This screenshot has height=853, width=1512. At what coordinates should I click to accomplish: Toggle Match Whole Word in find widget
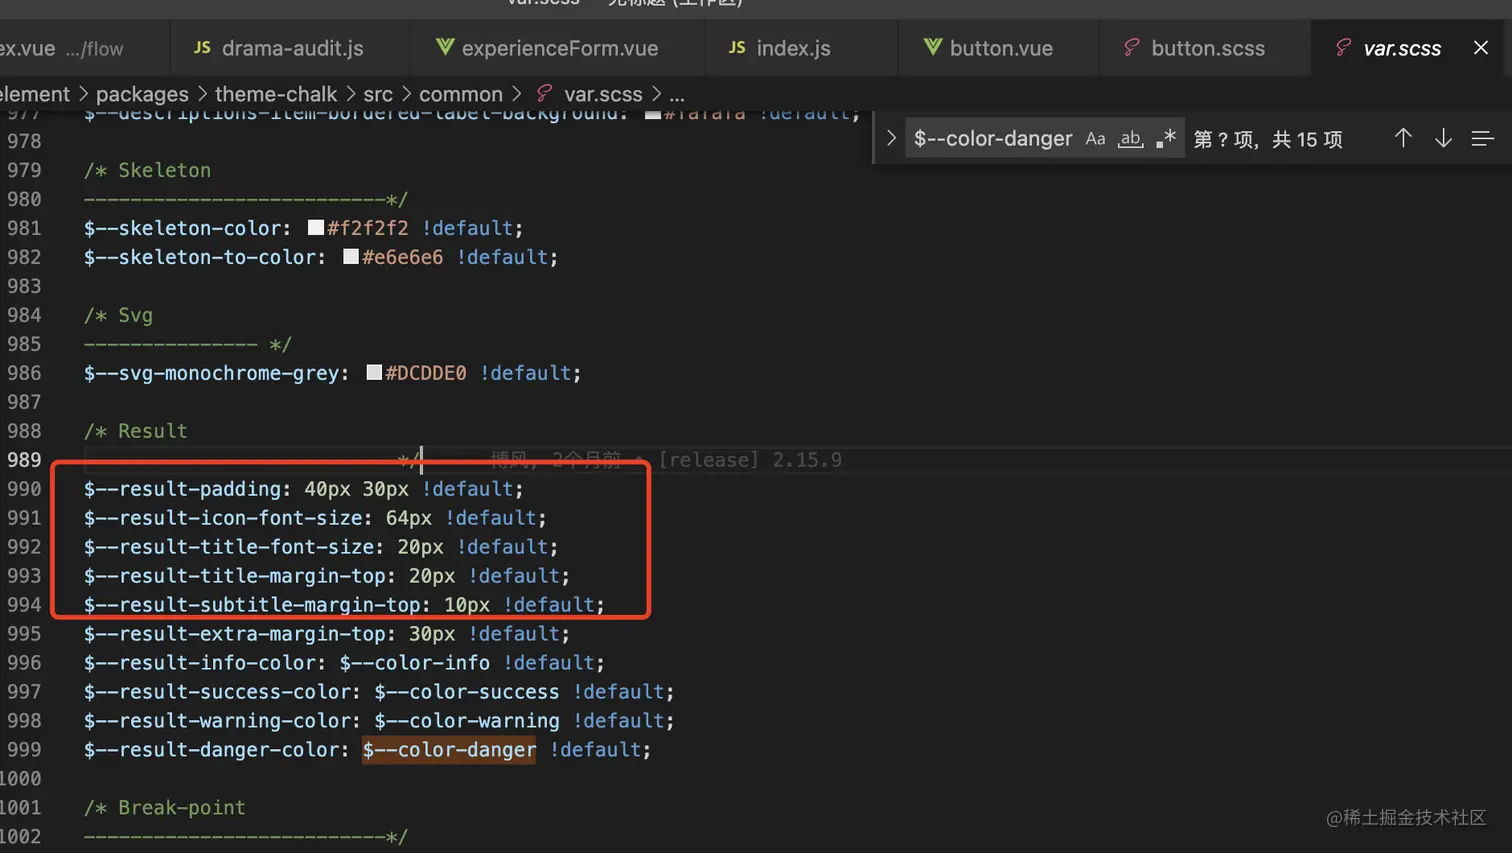pos(1130,139)
